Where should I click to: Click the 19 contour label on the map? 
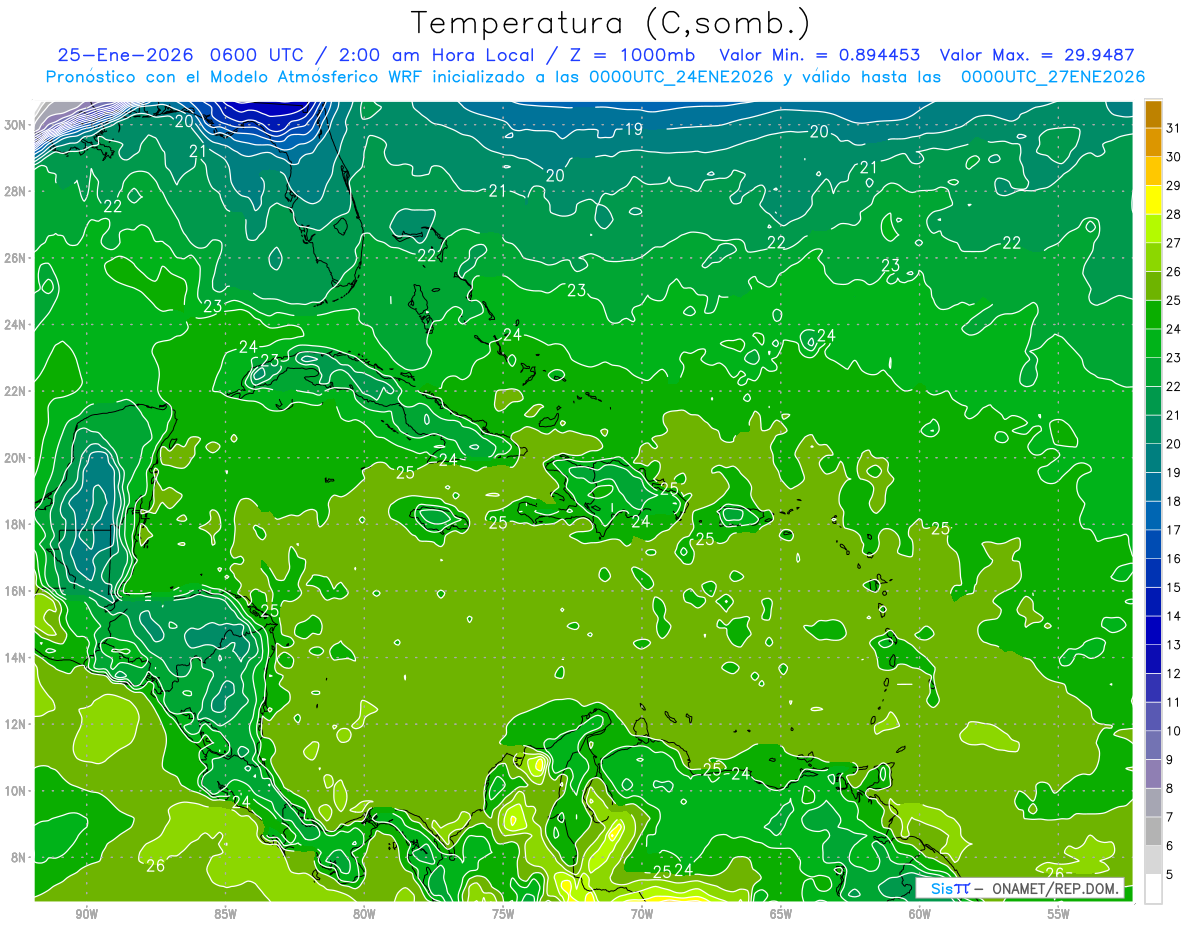point(633,129)
